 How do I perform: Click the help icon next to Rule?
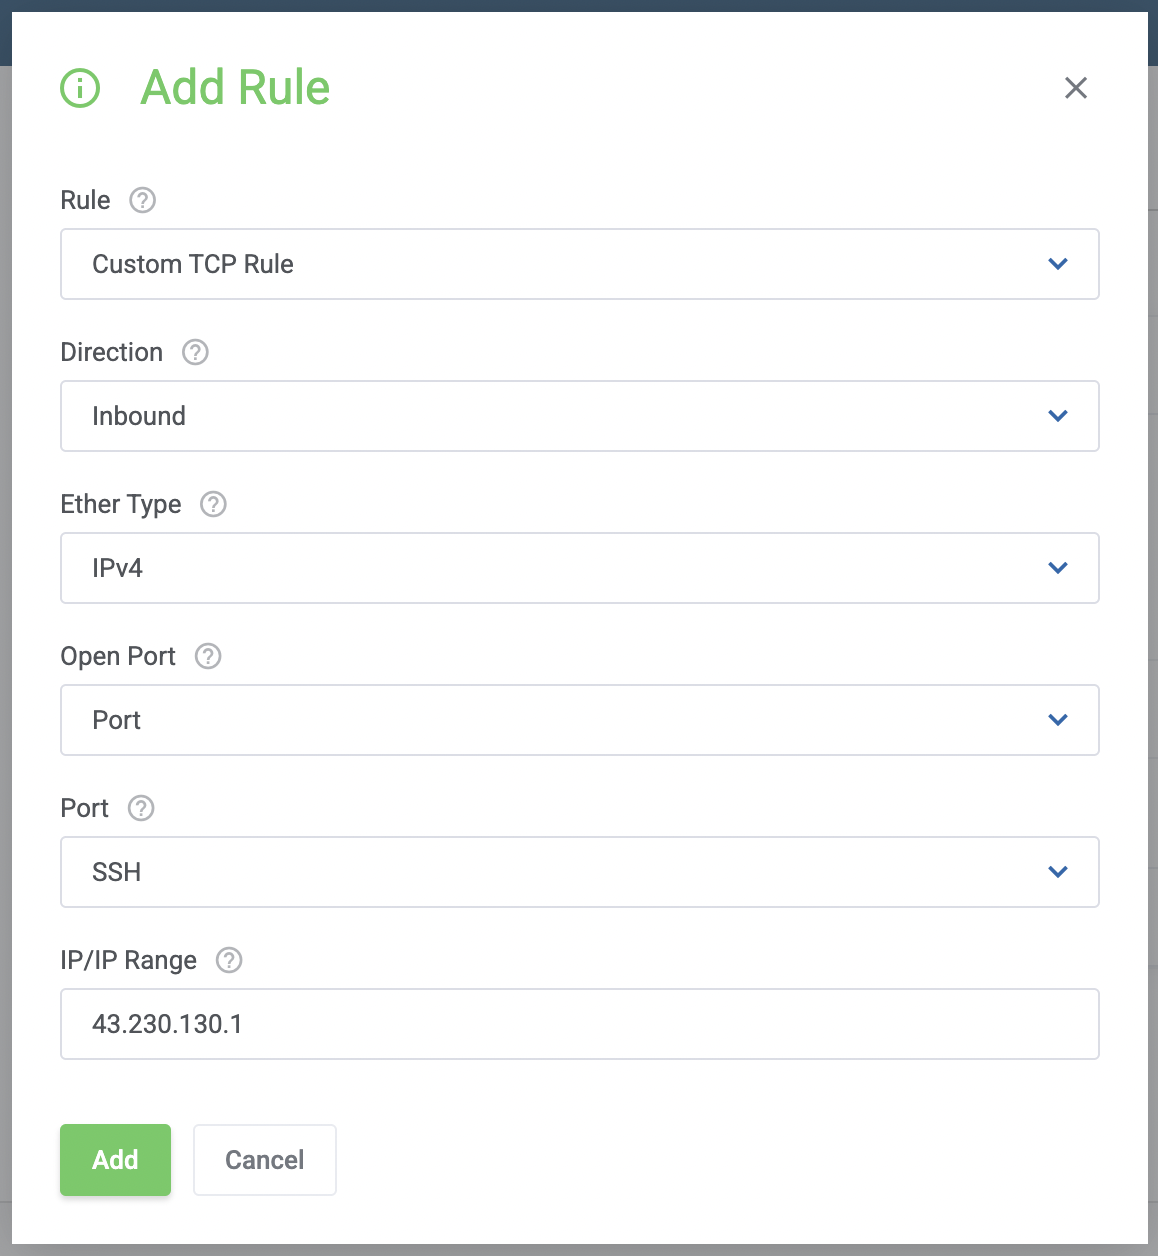143,200
